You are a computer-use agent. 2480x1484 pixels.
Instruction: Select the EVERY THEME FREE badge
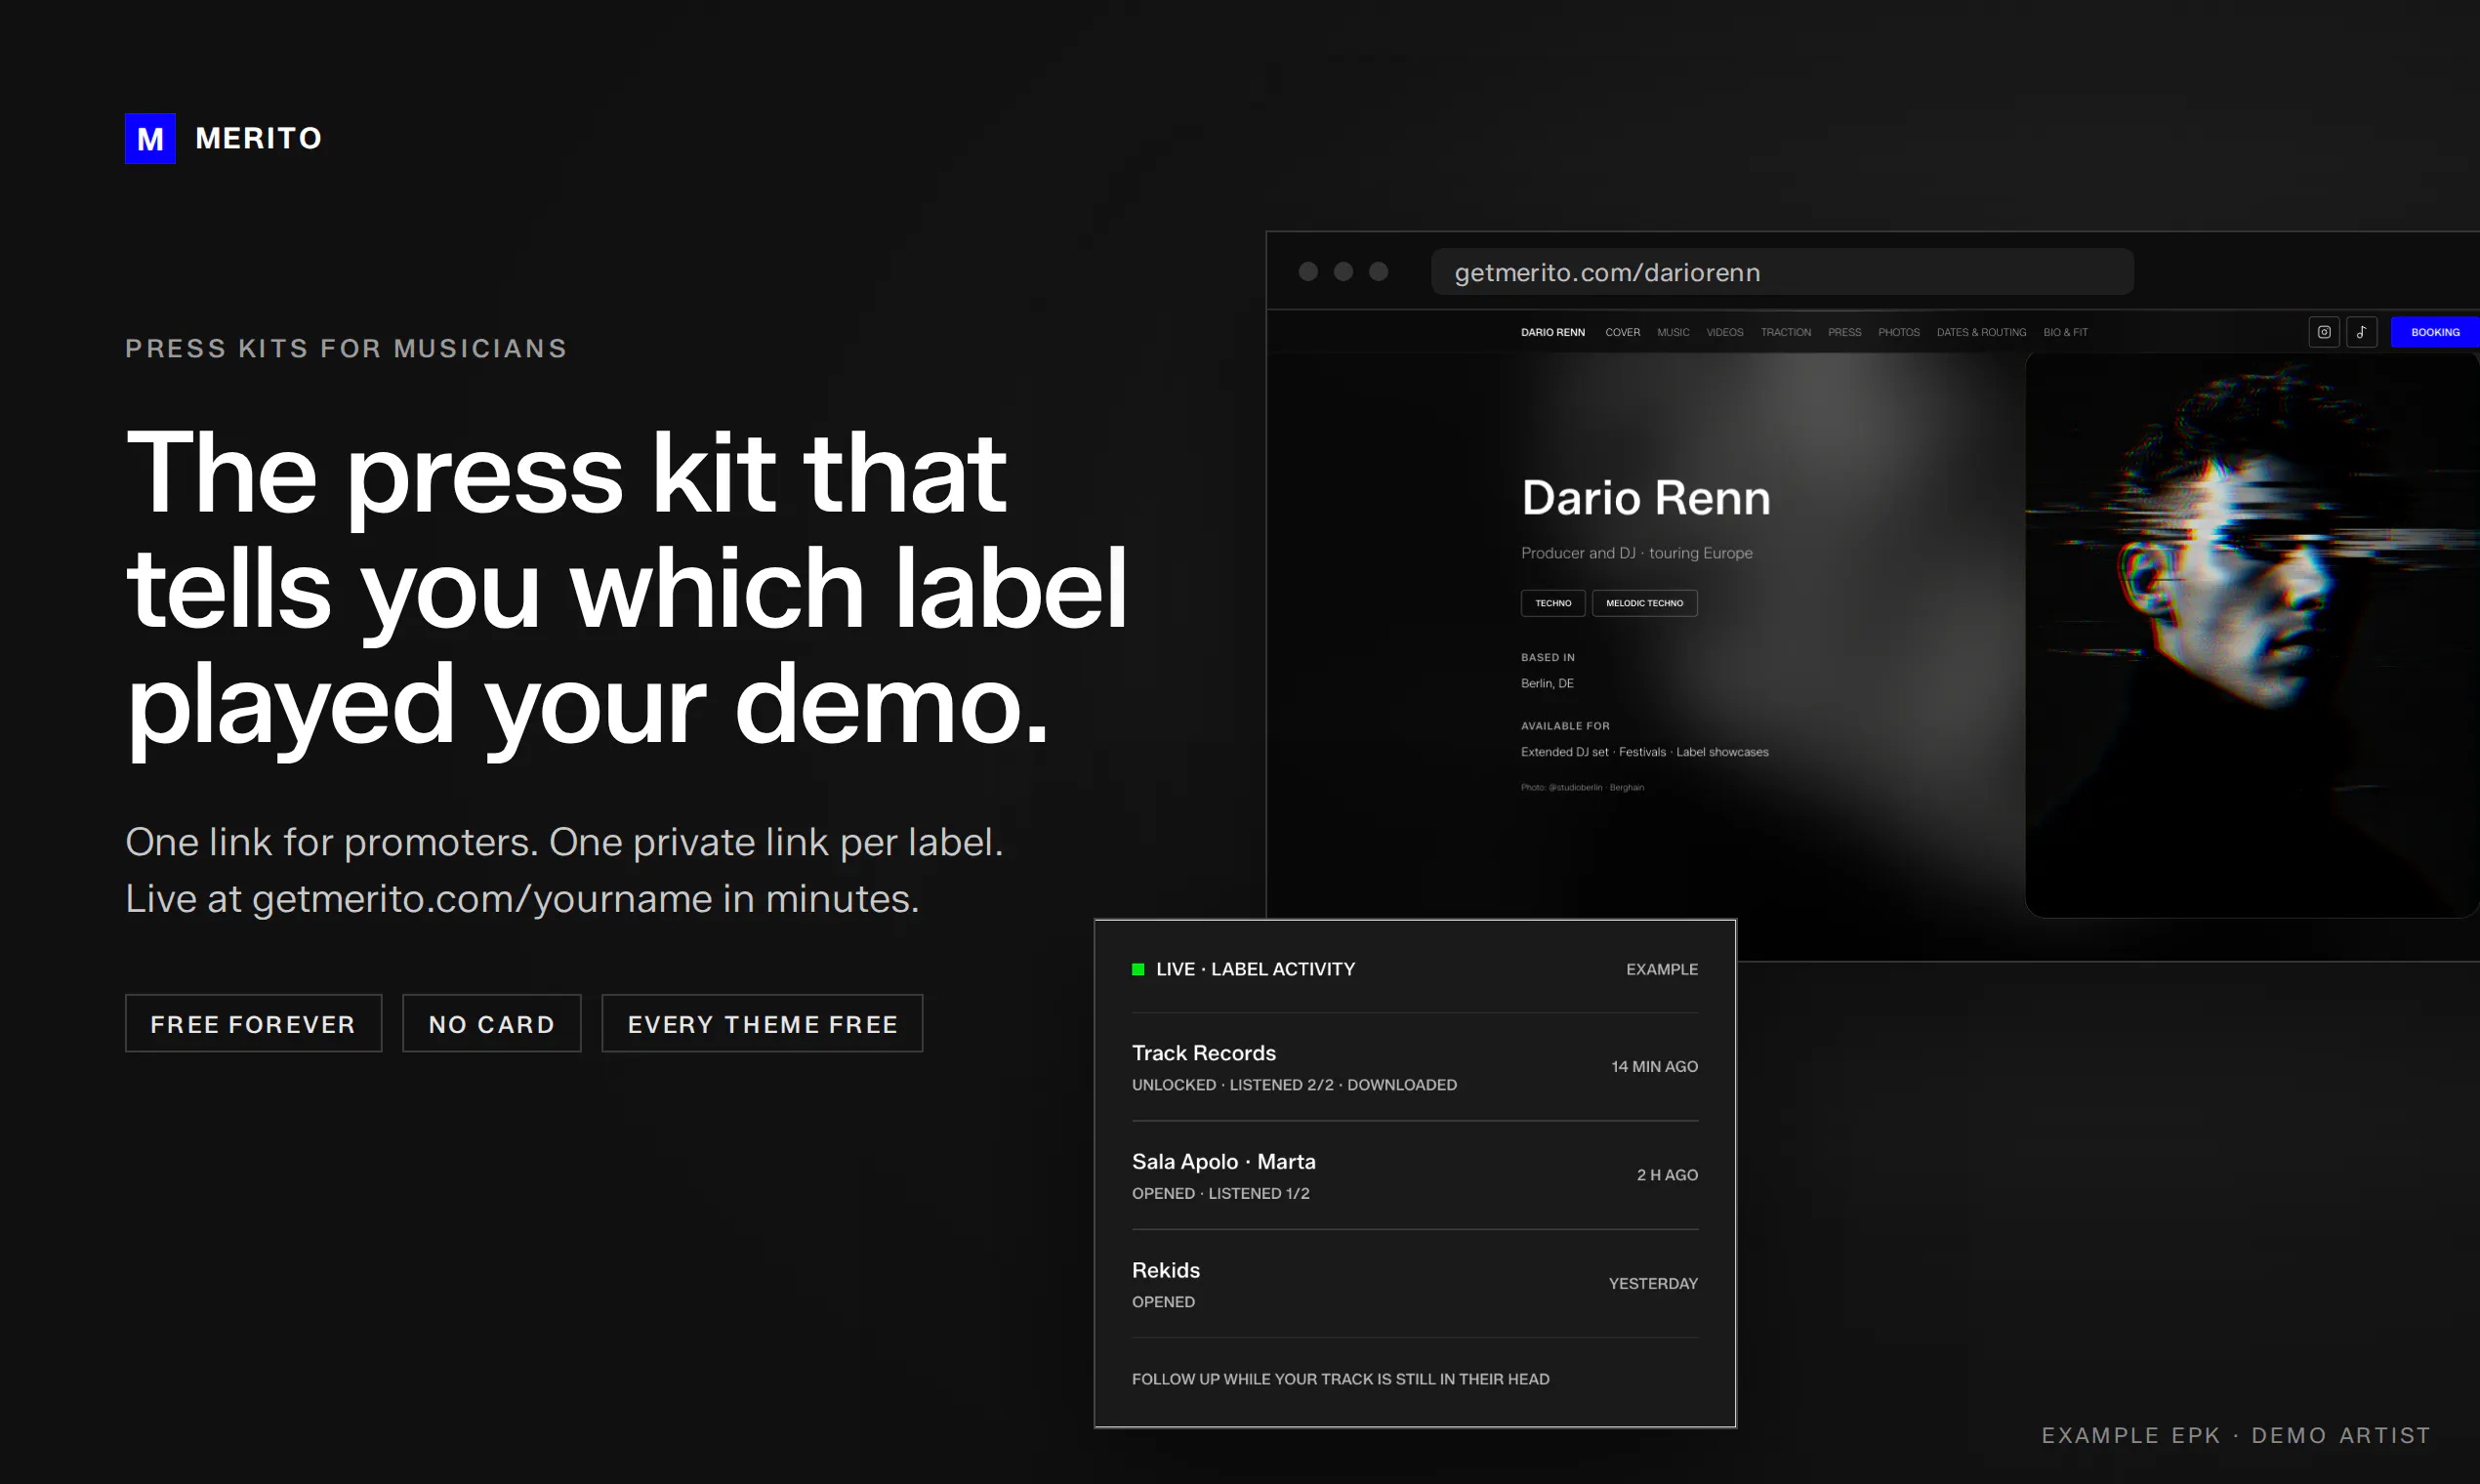[x=762, y=1023]
